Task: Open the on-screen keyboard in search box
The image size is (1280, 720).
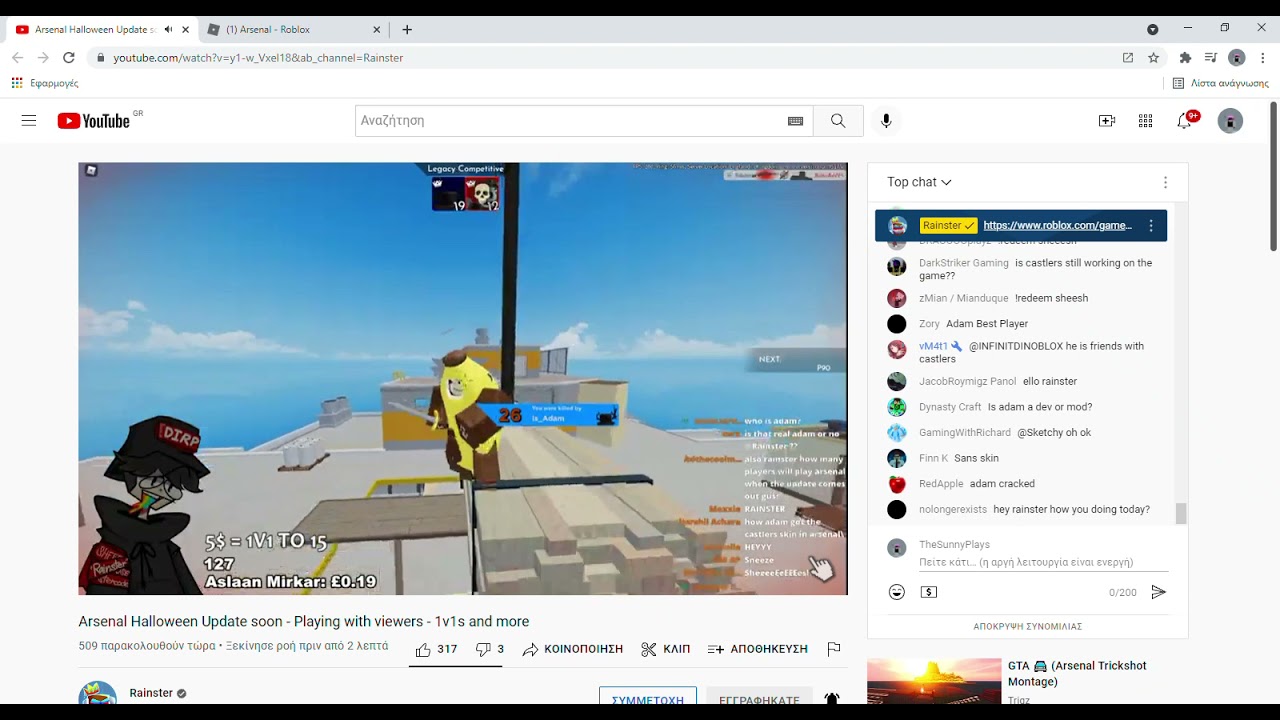Action: (x=795, y=121)
